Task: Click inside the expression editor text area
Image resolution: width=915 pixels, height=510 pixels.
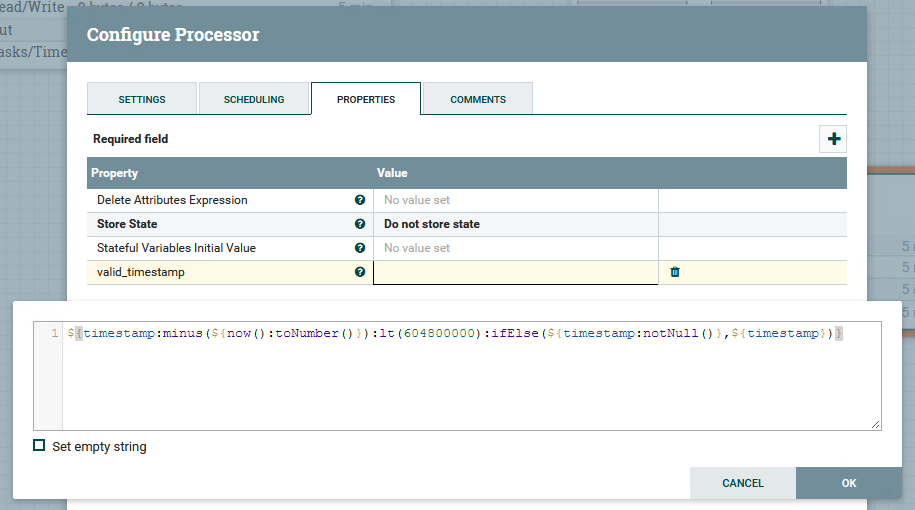Action: click(472, 376)
